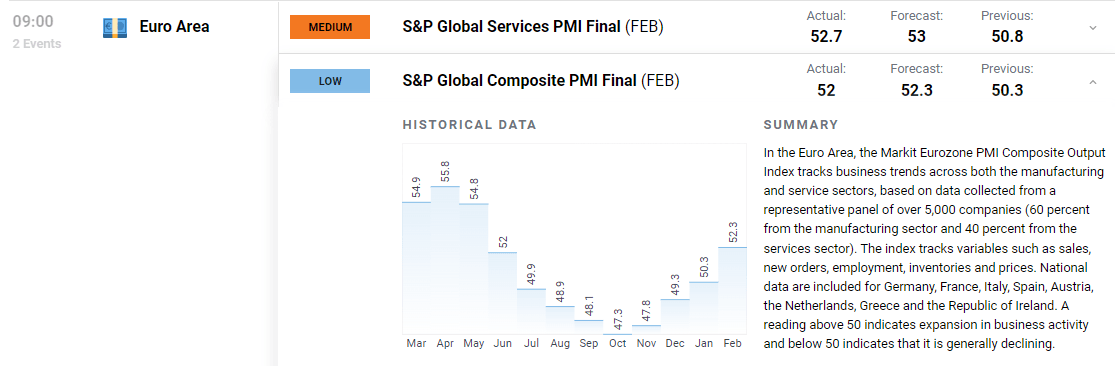Click the MEDIUM importance badge
1115x366 pixels.
pyautogui.click(x=330, y=28)
